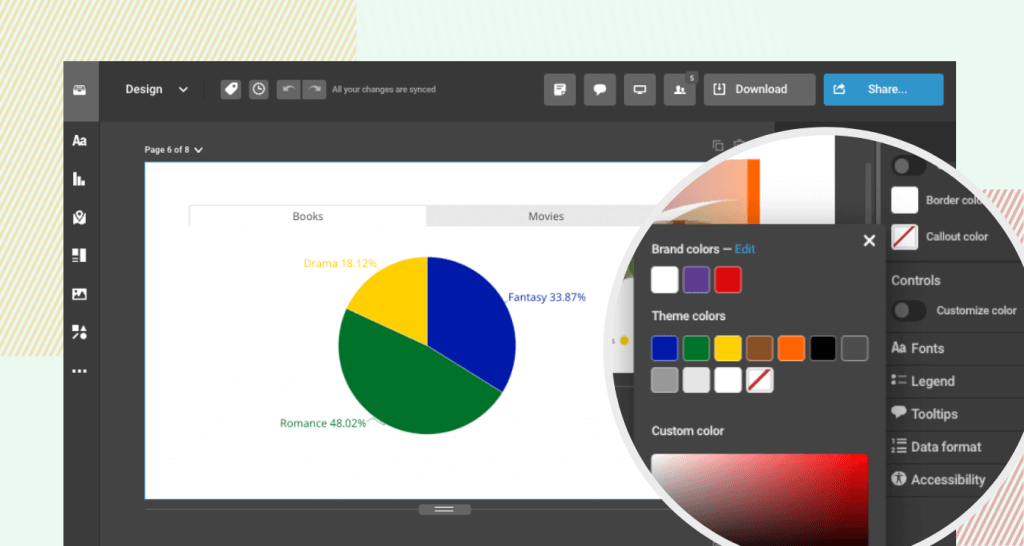The height and width of the screenshot is (546, 1024).
Task: Redo the last change
Action: [314, 89]
